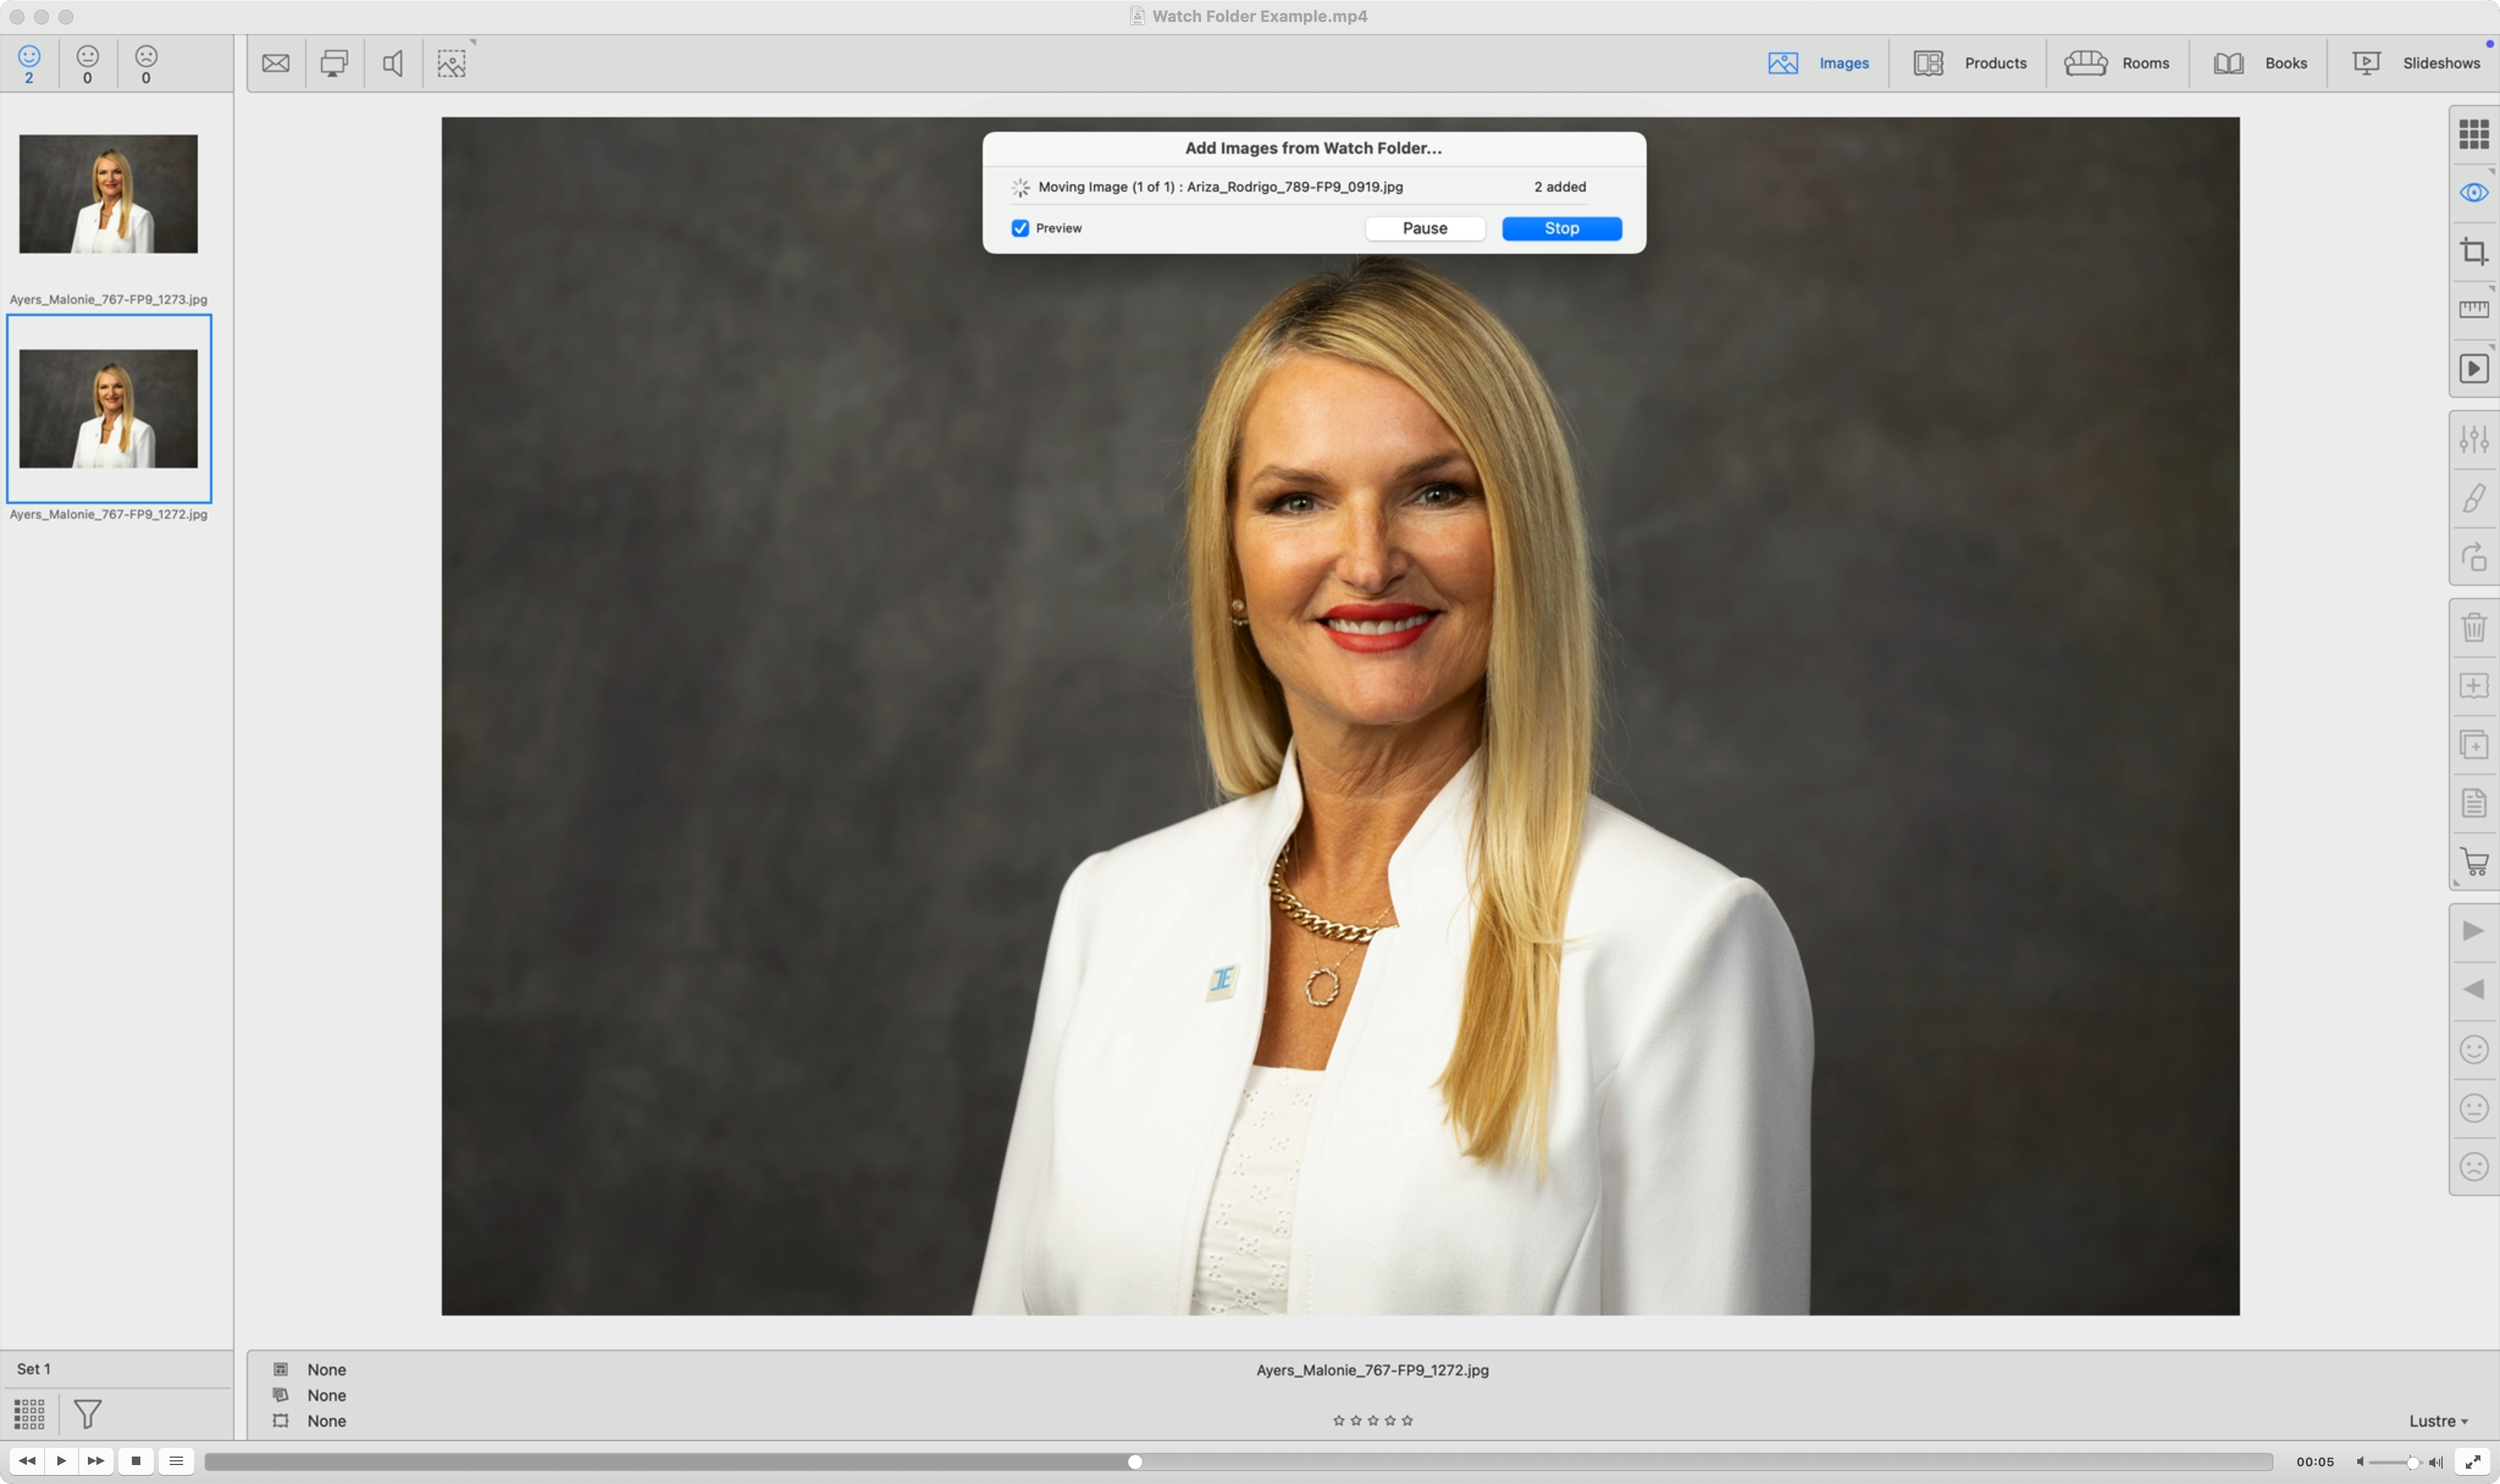Viewport: 2500px width, 1484px height.
Task: Select the retouch brush icon
Action: [2473, 498]
